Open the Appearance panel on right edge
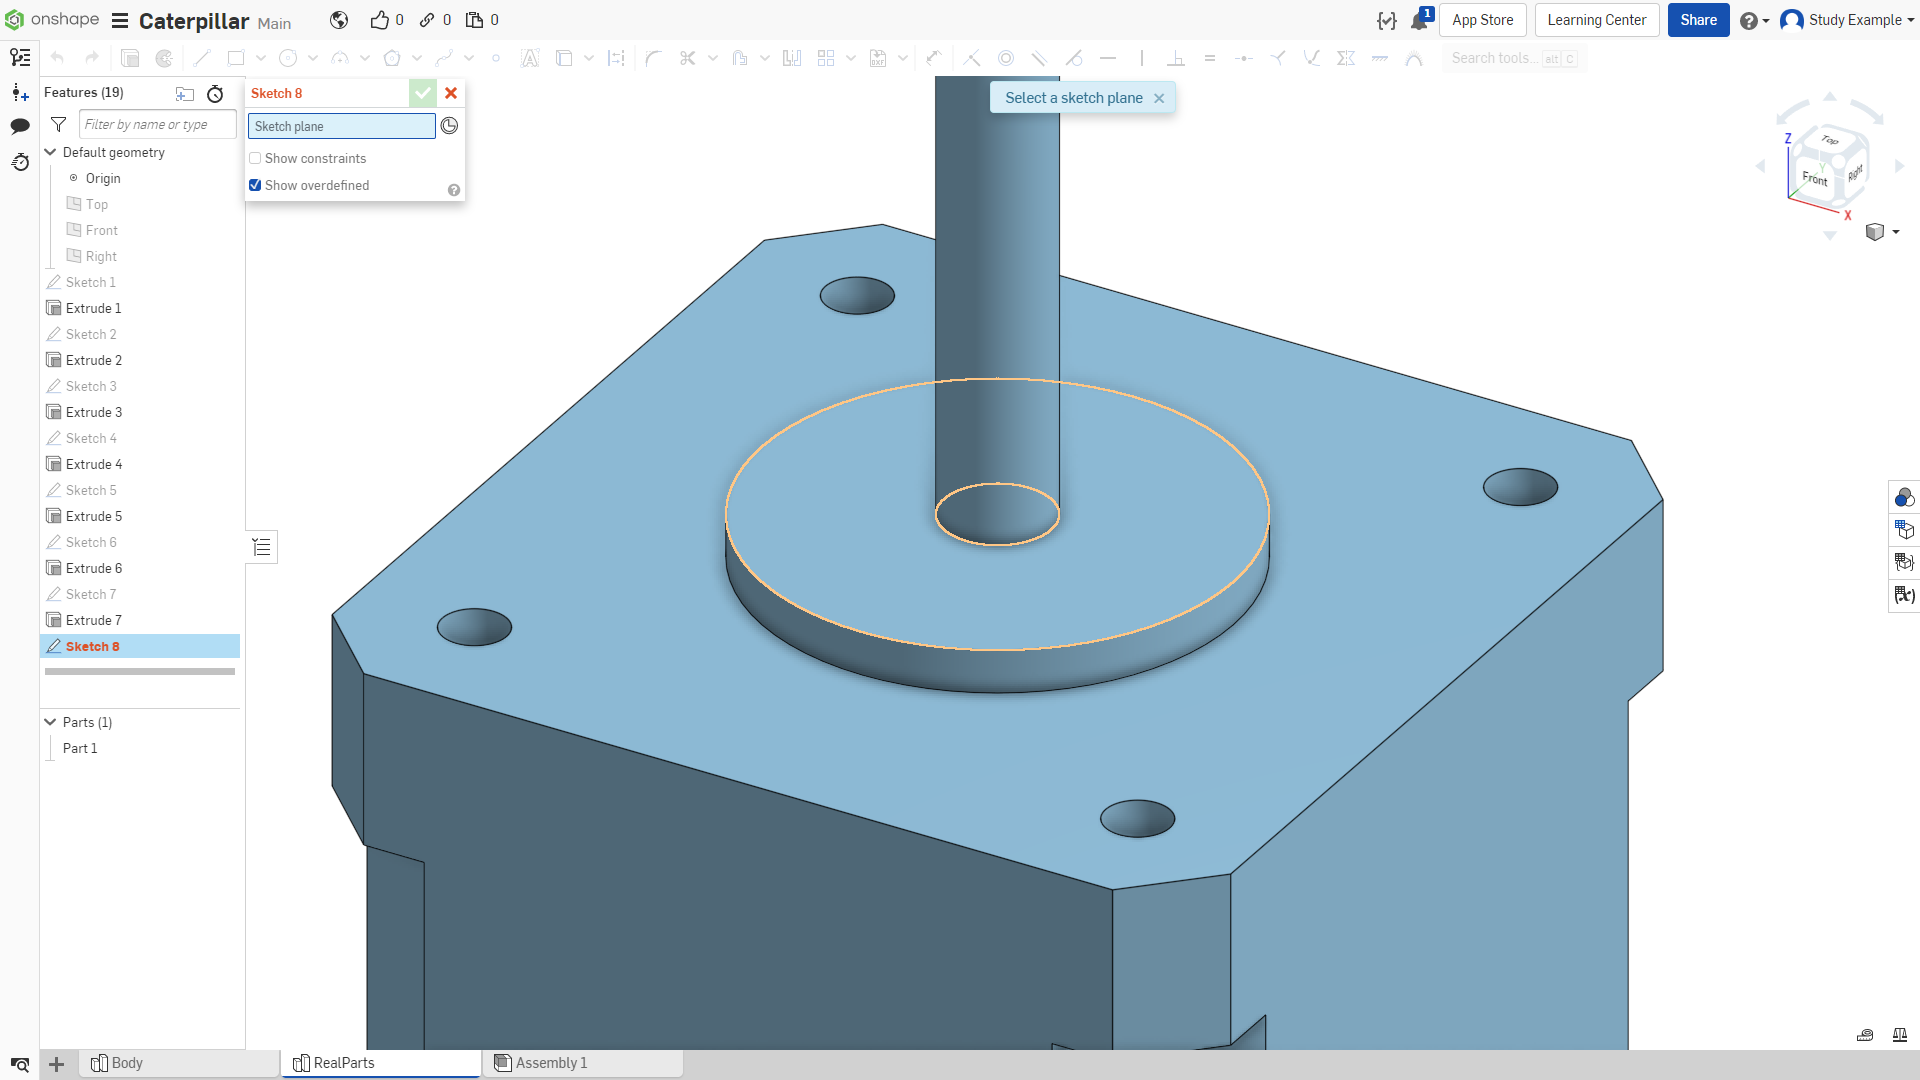 tap(1904, 497)
